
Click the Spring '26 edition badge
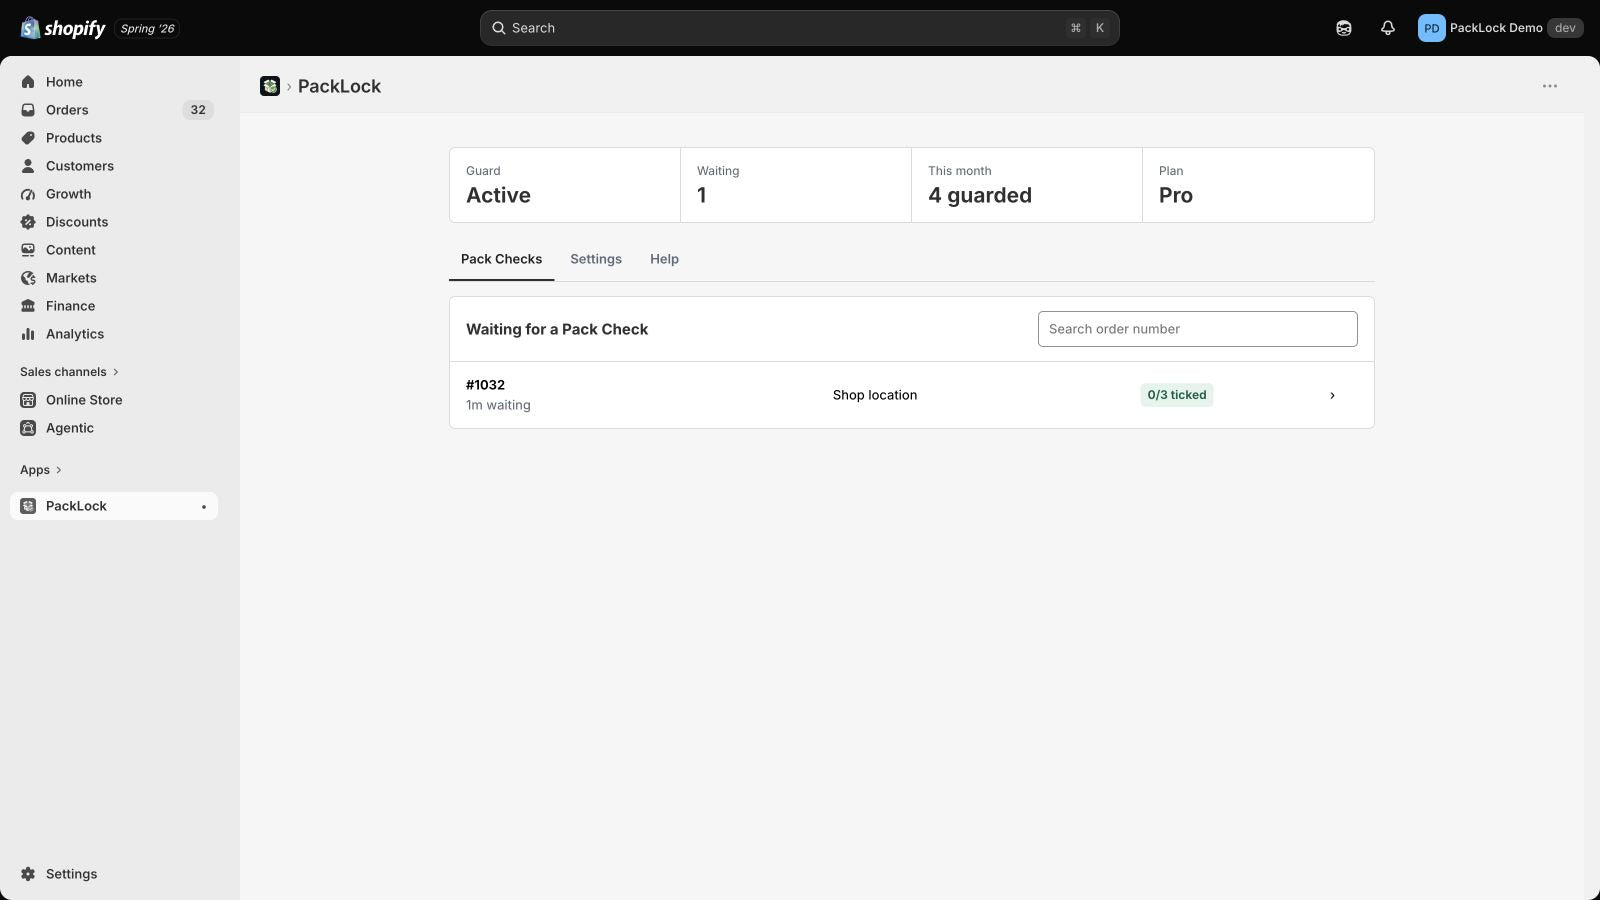[x=147, y=28]
